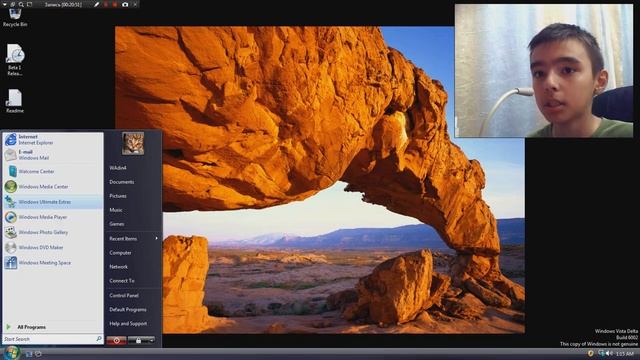This screenshot has width=640, height=360.
Task: Click the Windows Media Player icon
Action: coord(11,217)
